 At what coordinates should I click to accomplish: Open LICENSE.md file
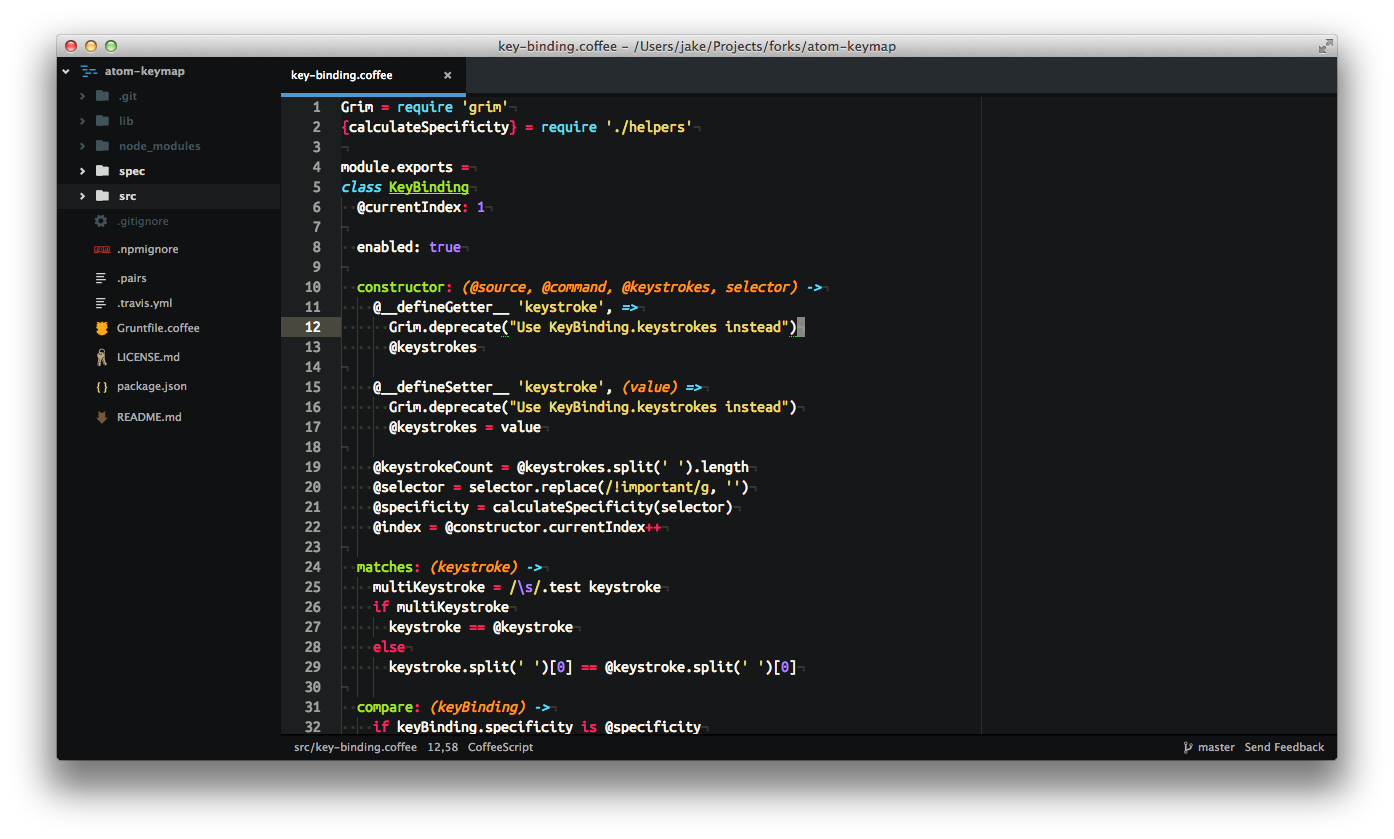(x=149, y=357)
